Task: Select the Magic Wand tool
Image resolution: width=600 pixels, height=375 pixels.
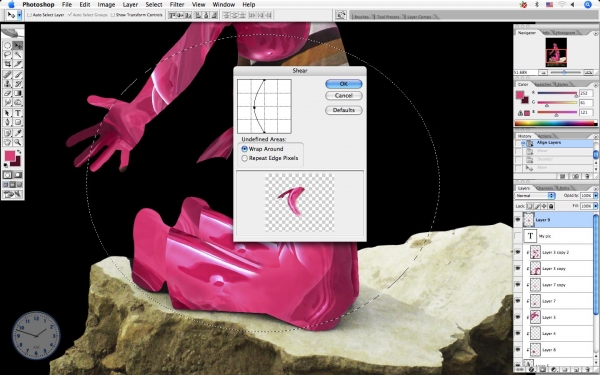Action: point(18,55)
